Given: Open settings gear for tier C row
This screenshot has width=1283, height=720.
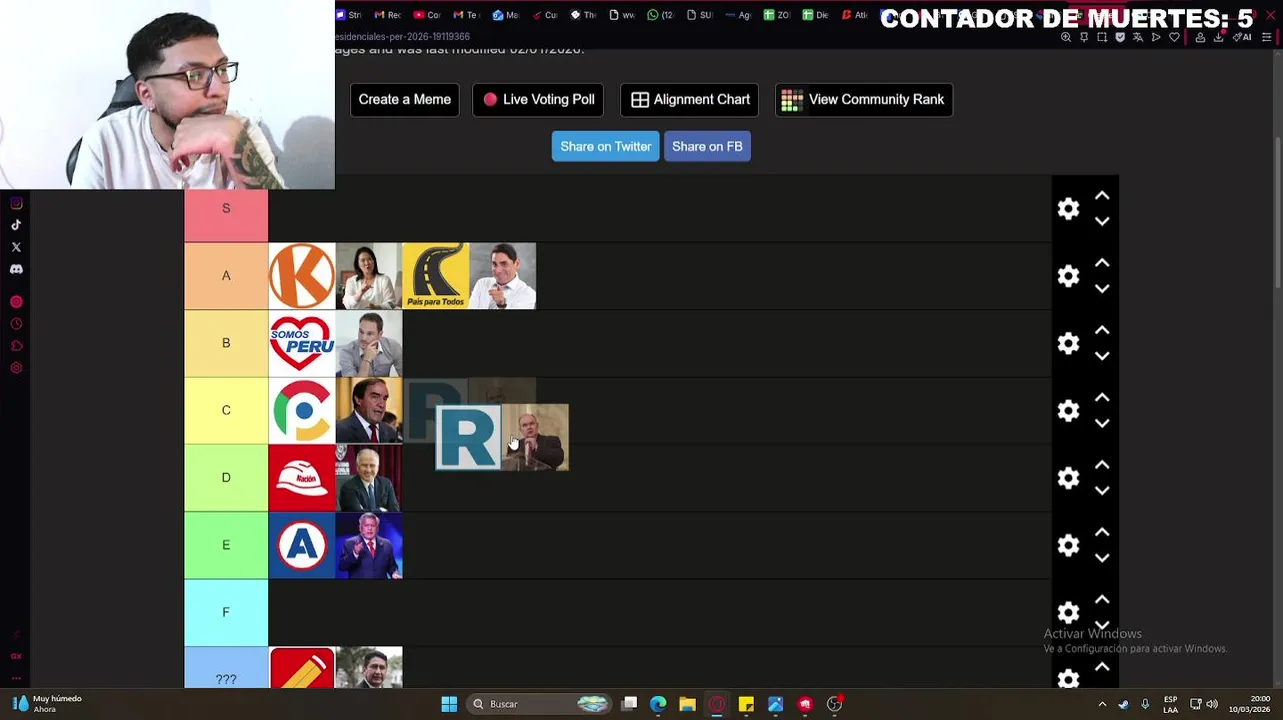Looking at the screenshot, I should pyautogui.click(x=1068, y=410).
